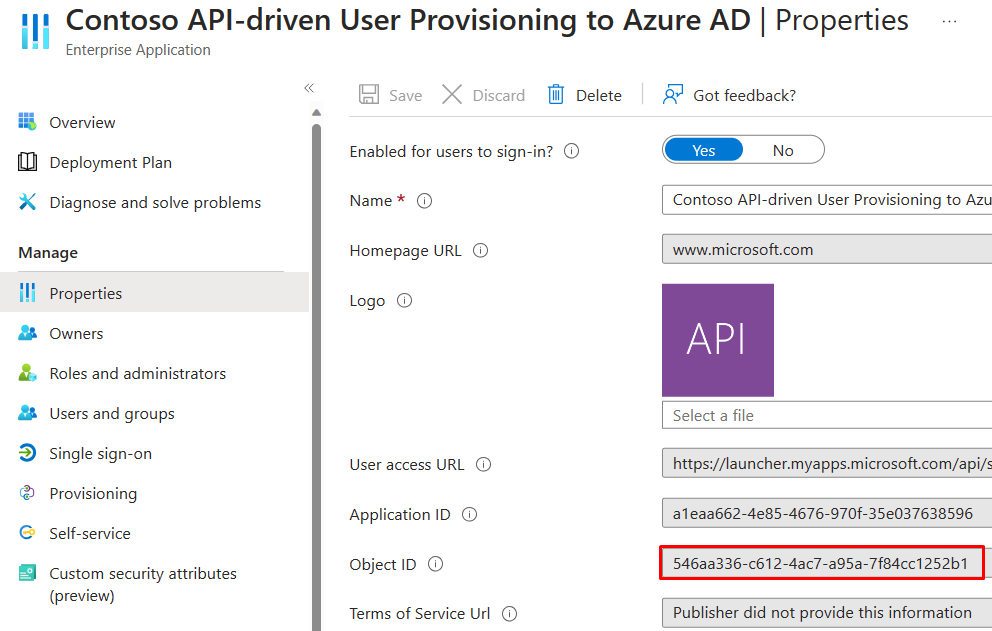Click info icon next to Object ID
The width and height of the screenshot is (992, 631).
click(435, 564)
